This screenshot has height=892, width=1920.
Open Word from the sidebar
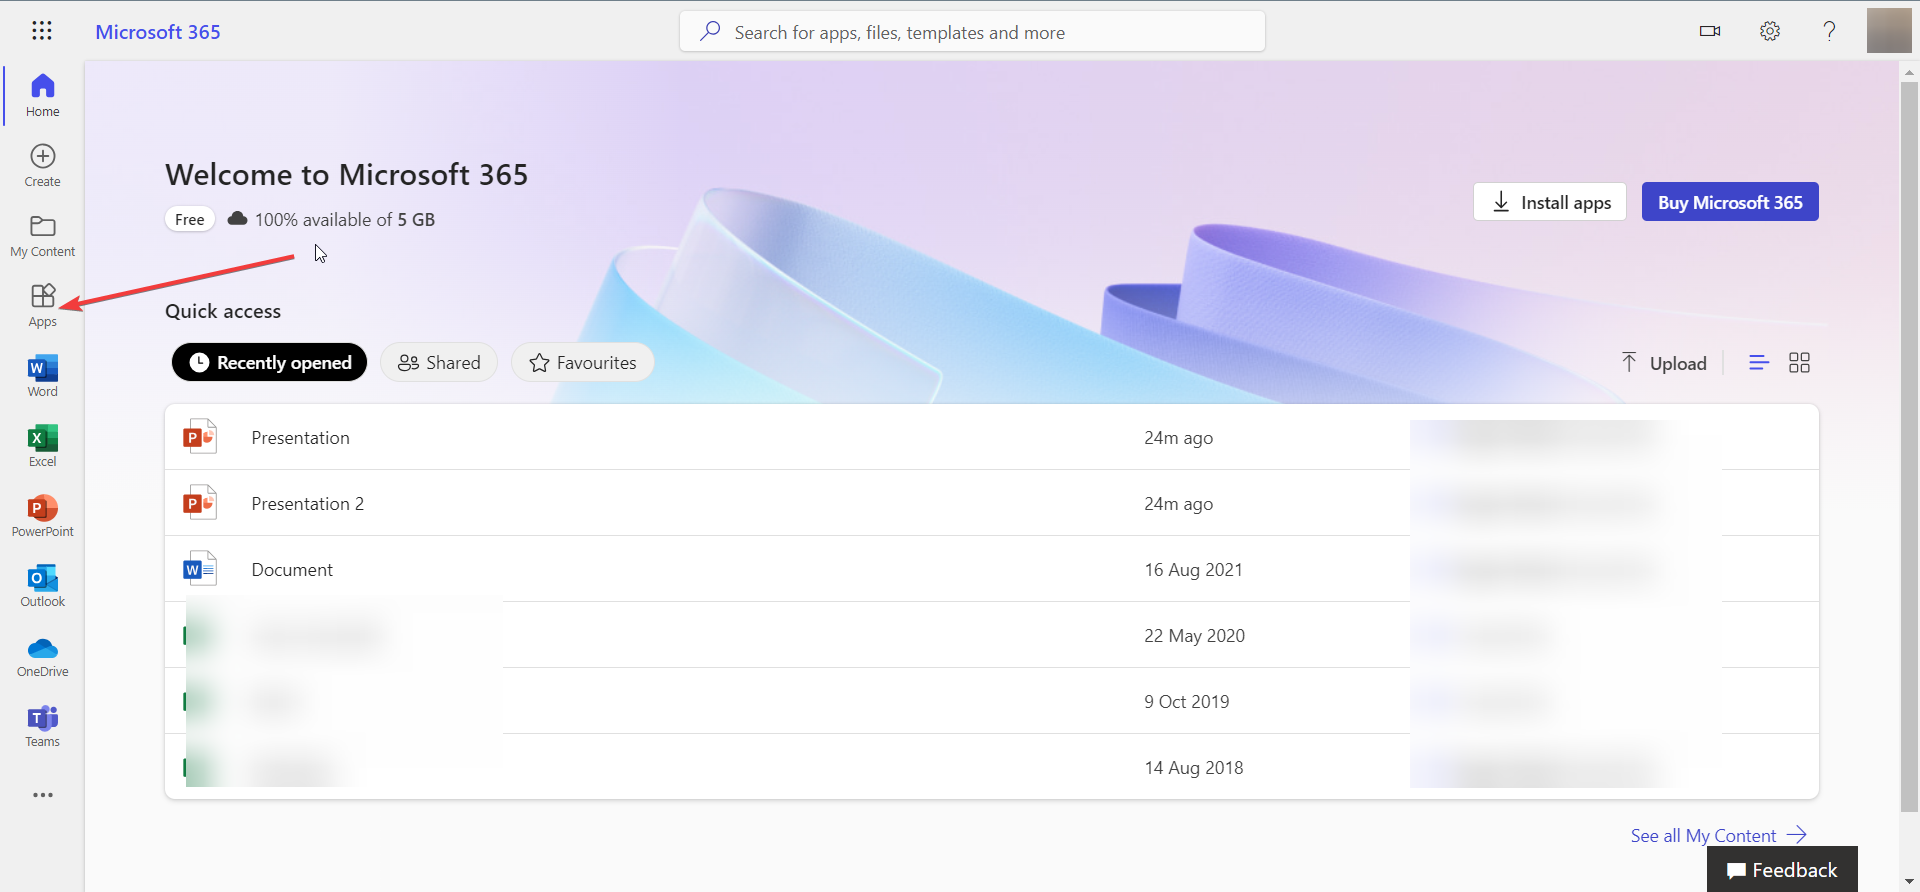pyautogui.click(x=43, y=375)
